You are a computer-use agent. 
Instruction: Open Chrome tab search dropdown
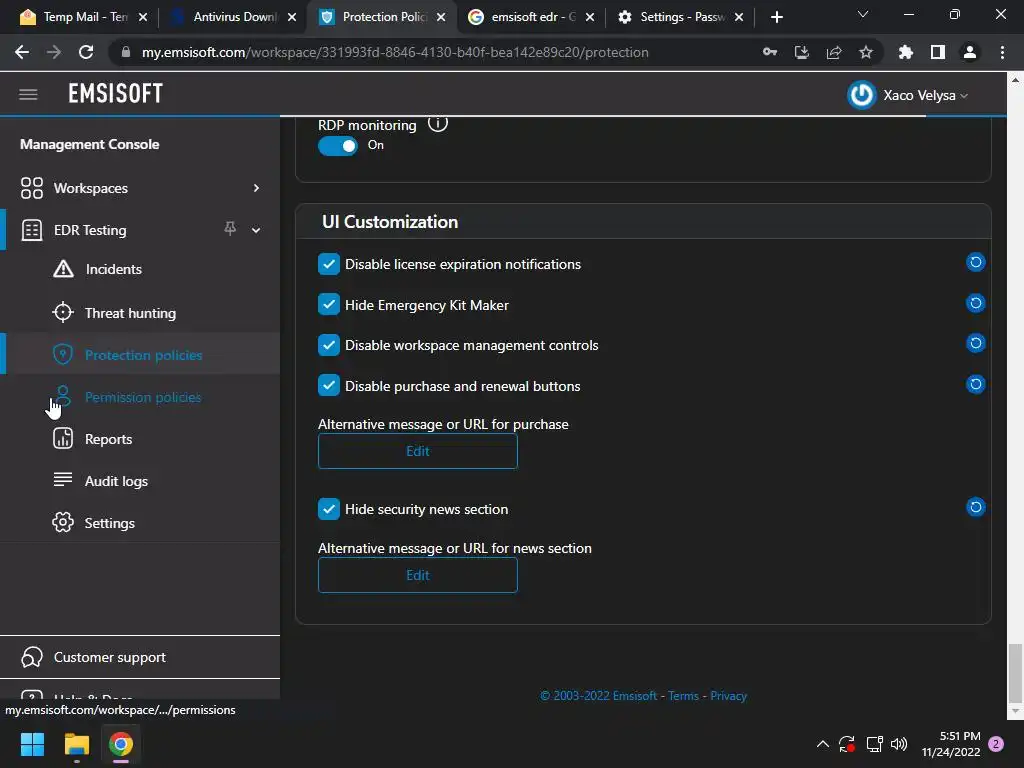863,14
